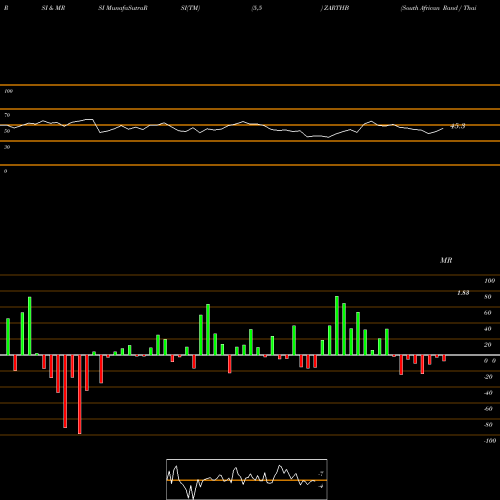Click the 'South African Rand / Thai' title
This screenshot has width=500, height=500.
pos(438,8)
